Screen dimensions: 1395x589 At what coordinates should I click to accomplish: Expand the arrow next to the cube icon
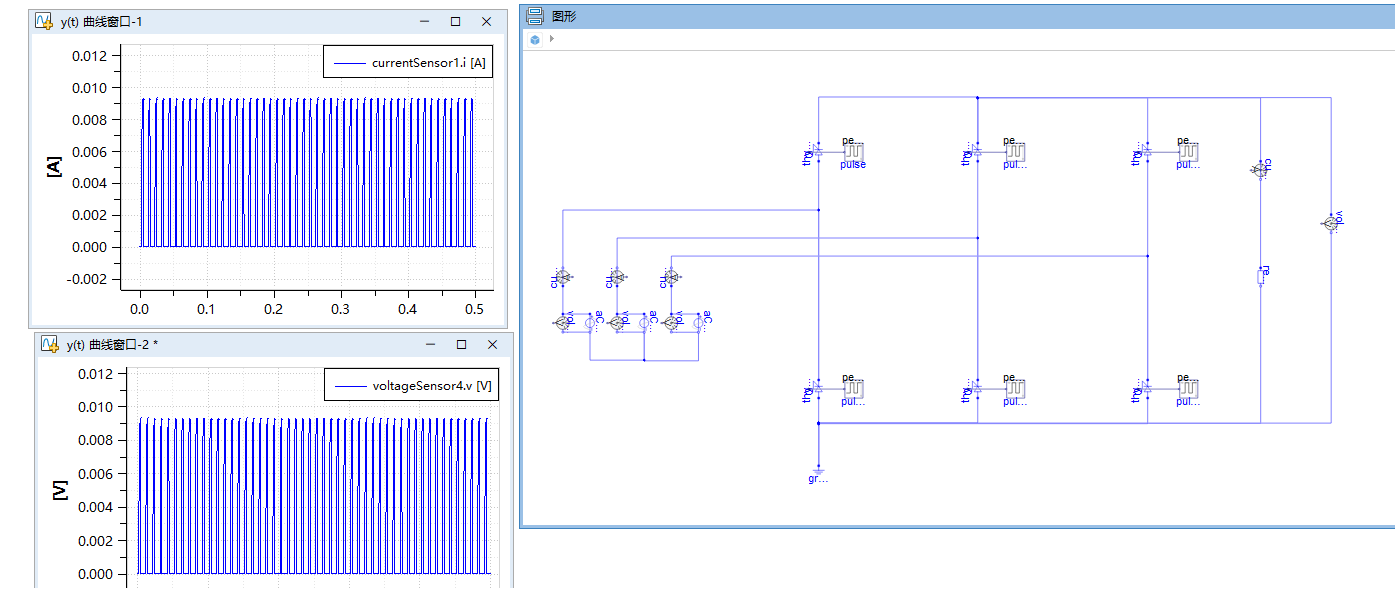click(x=551, y=39)
